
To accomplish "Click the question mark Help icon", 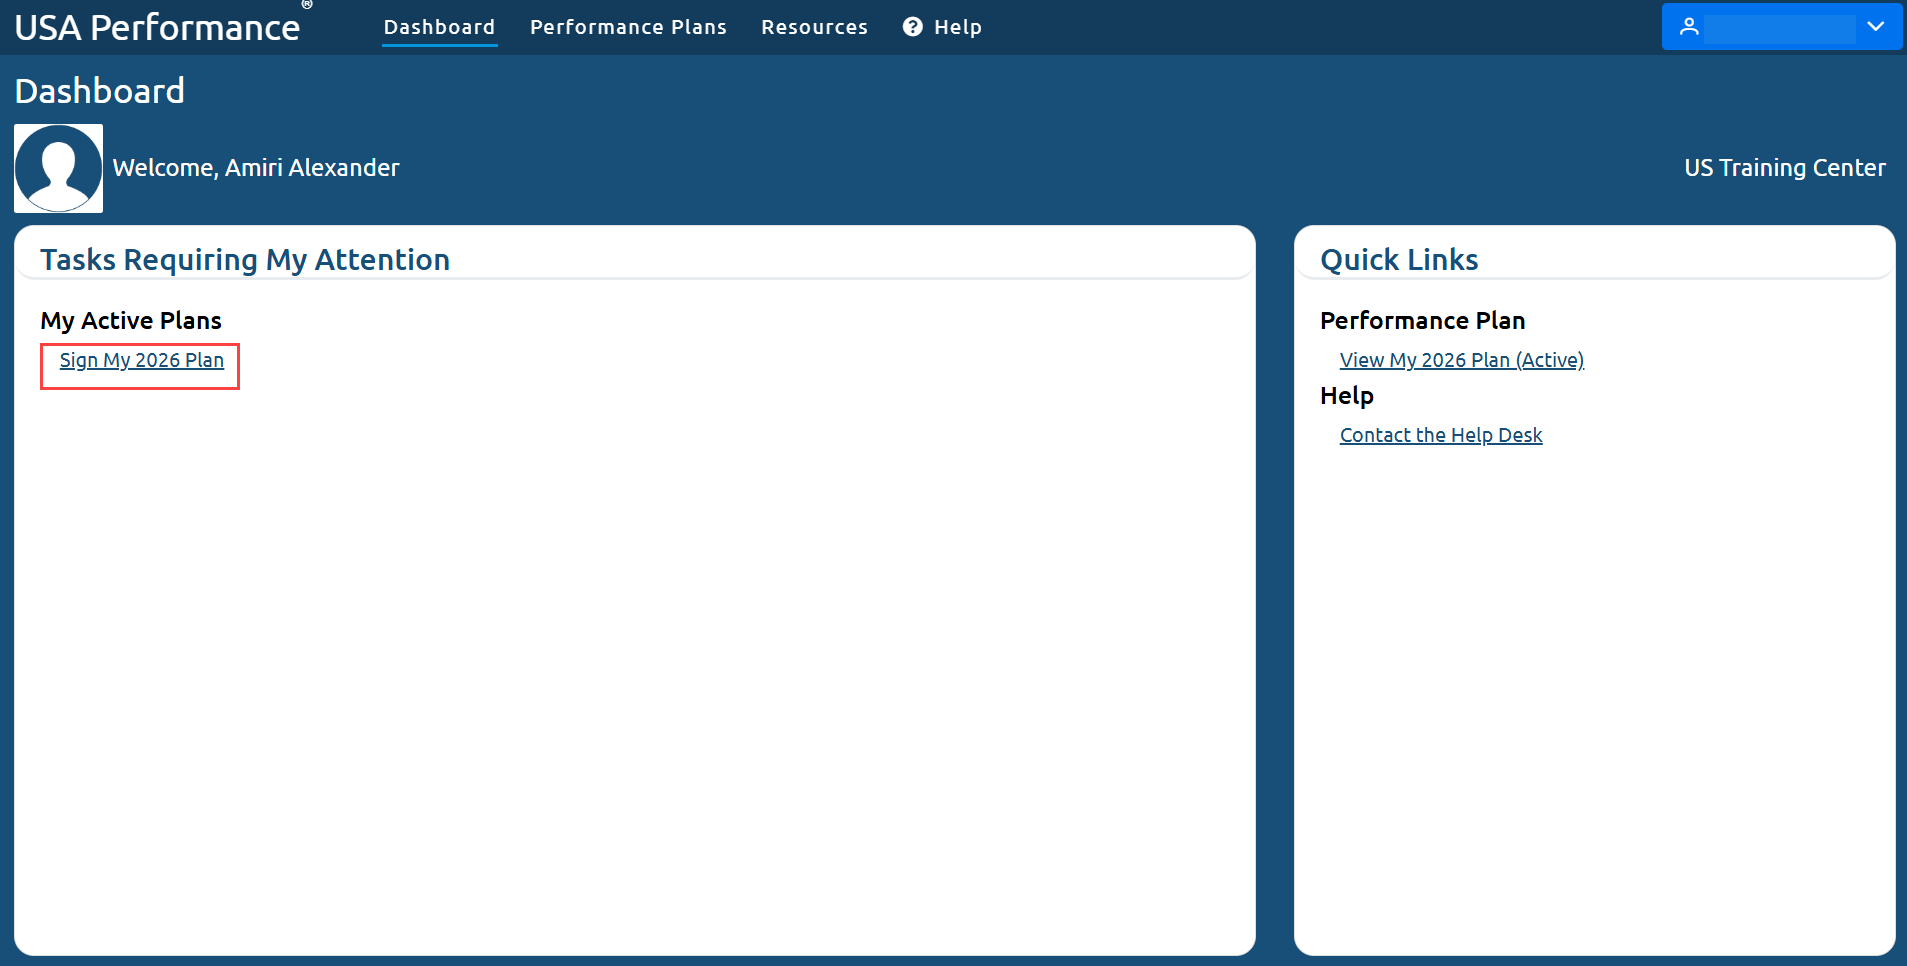I will [912, 27].
